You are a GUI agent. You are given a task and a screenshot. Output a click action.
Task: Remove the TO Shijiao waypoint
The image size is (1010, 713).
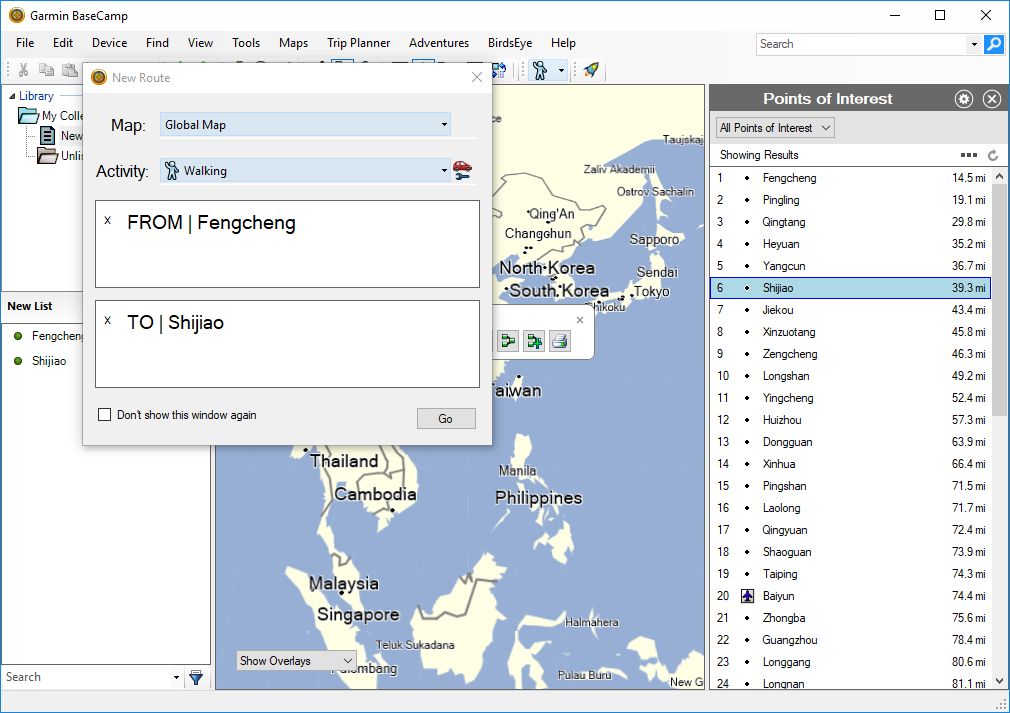point(108,320)
